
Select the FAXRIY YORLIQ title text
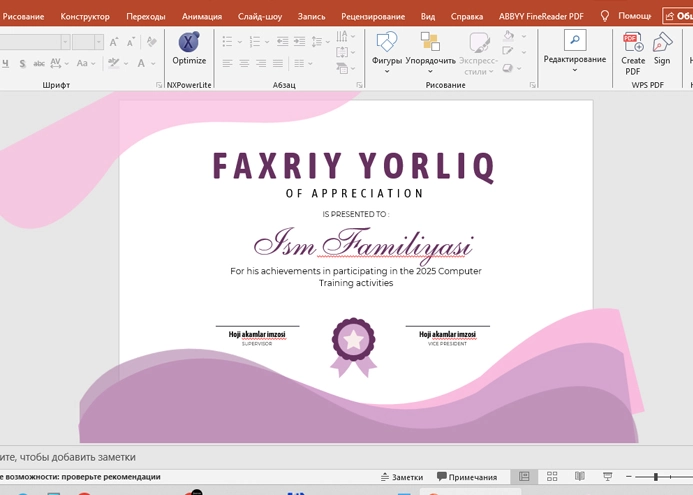click(x=354, y=166)
